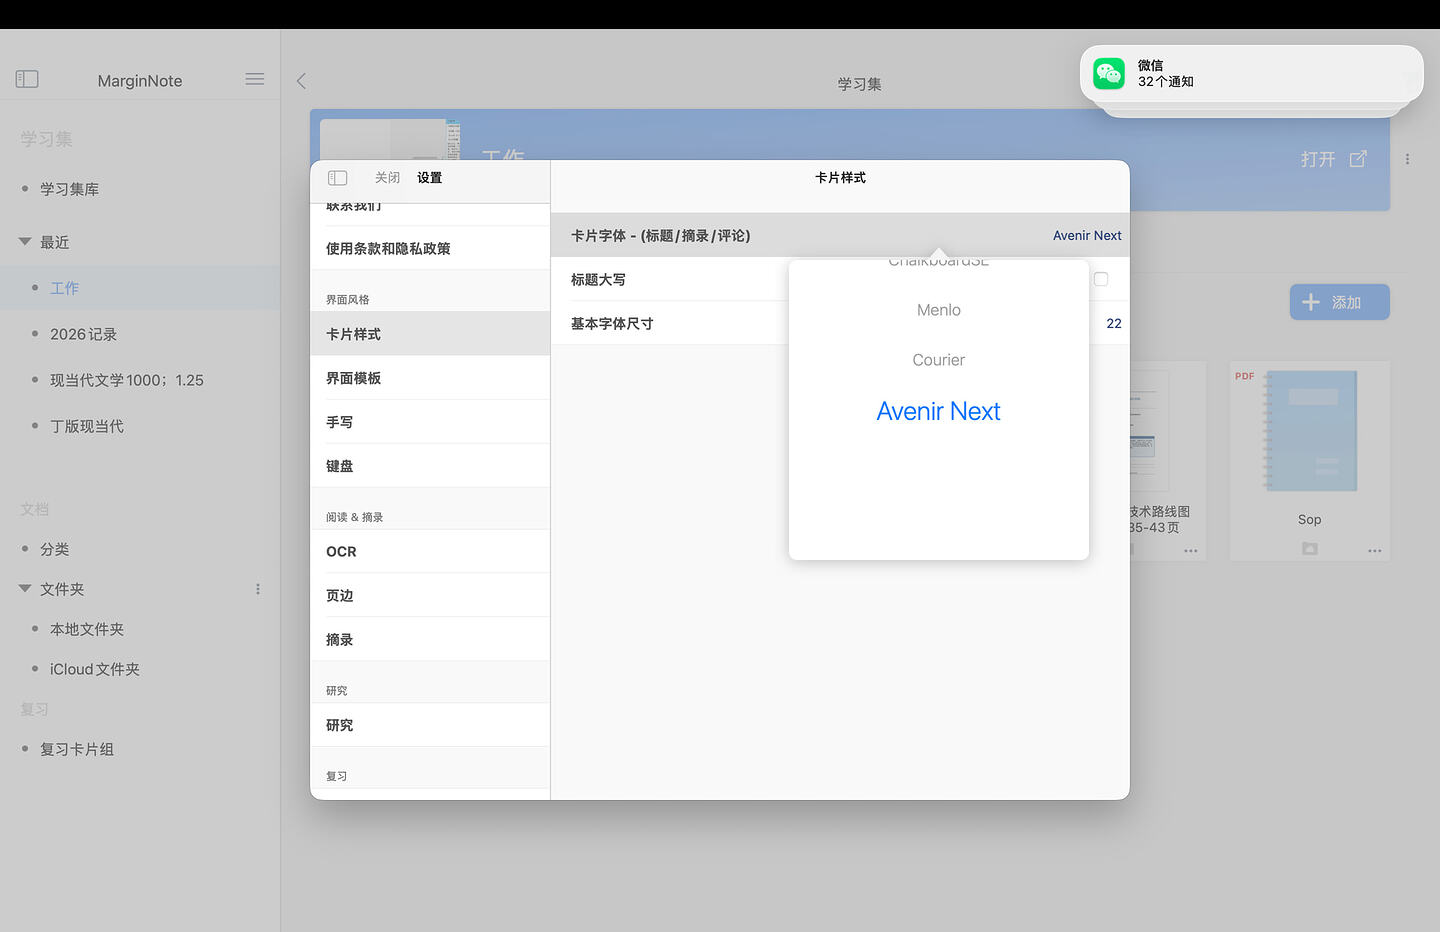Select Menlo in the font picker
Image resolution: width=1440 pixels, height=932 pixels.
point(939,310)
